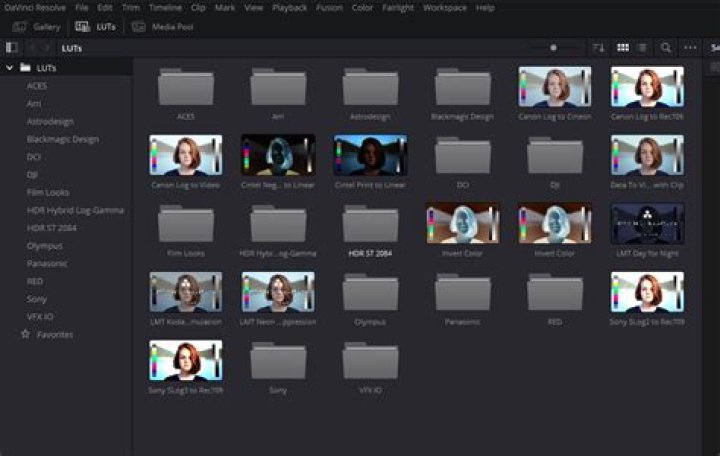Switch to thumbnail grid view
The image size is (720, 456).
(623, 48)
